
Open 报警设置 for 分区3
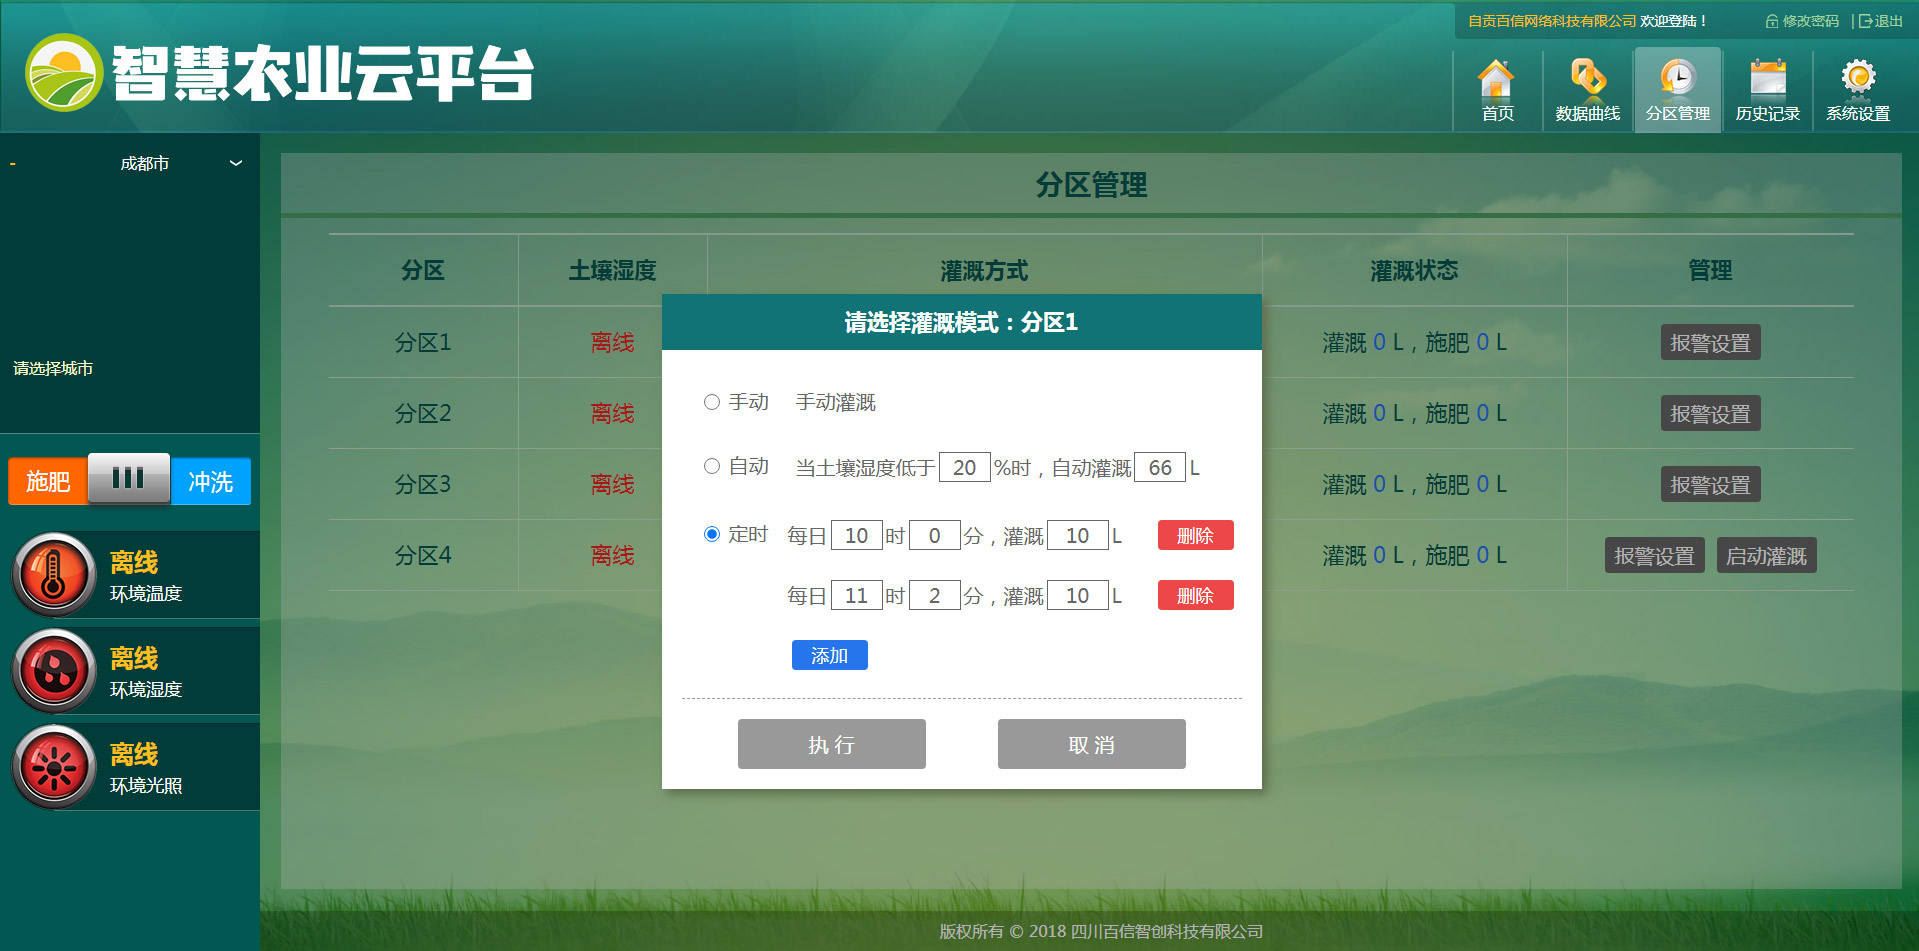(1710, 484)
